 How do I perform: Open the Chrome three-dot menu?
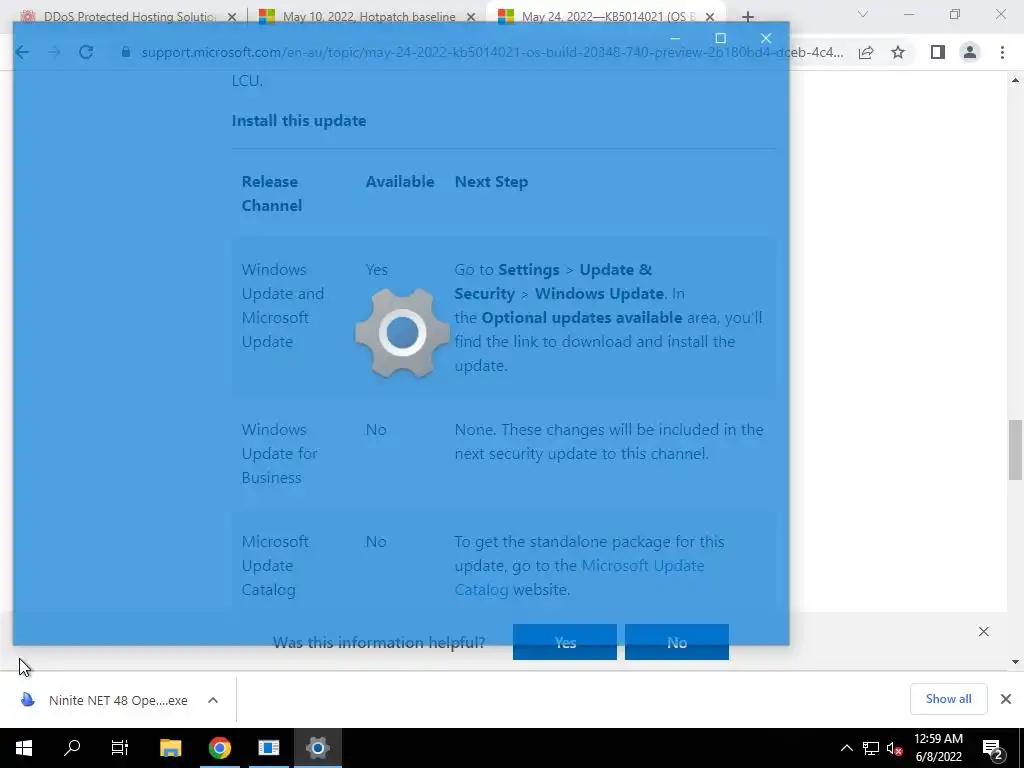click(x=1002, y=52)
